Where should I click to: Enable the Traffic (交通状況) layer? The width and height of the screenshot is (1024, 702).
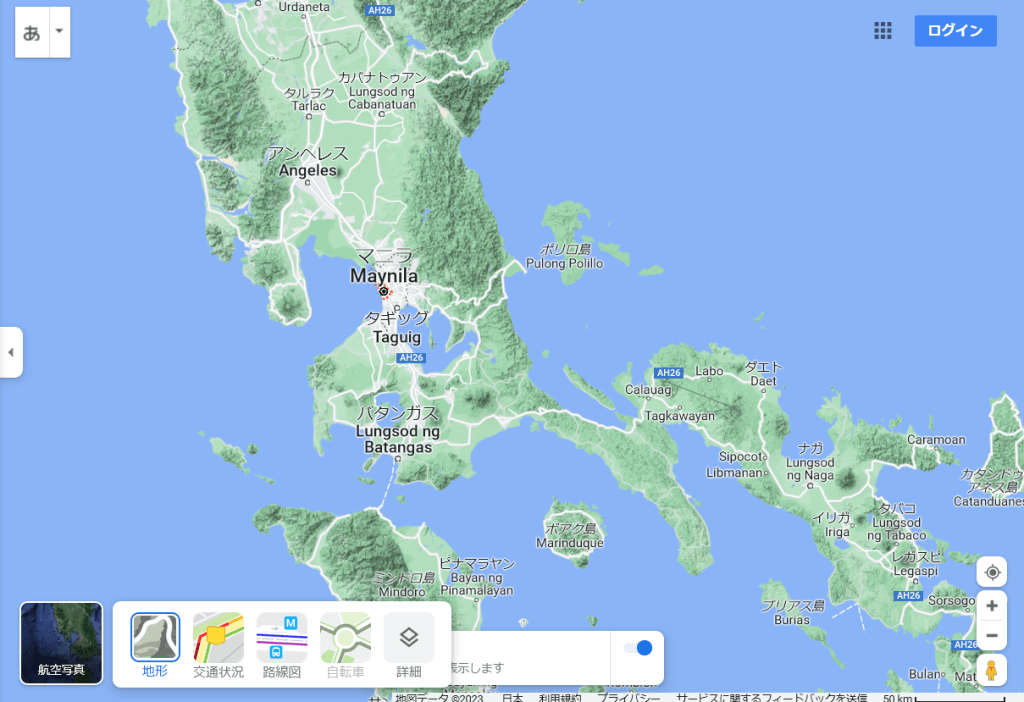(x=218, y=638)
